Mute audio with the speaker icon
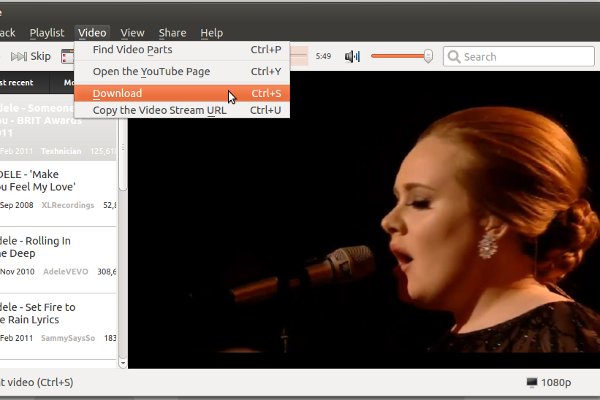 click(352, 57)
